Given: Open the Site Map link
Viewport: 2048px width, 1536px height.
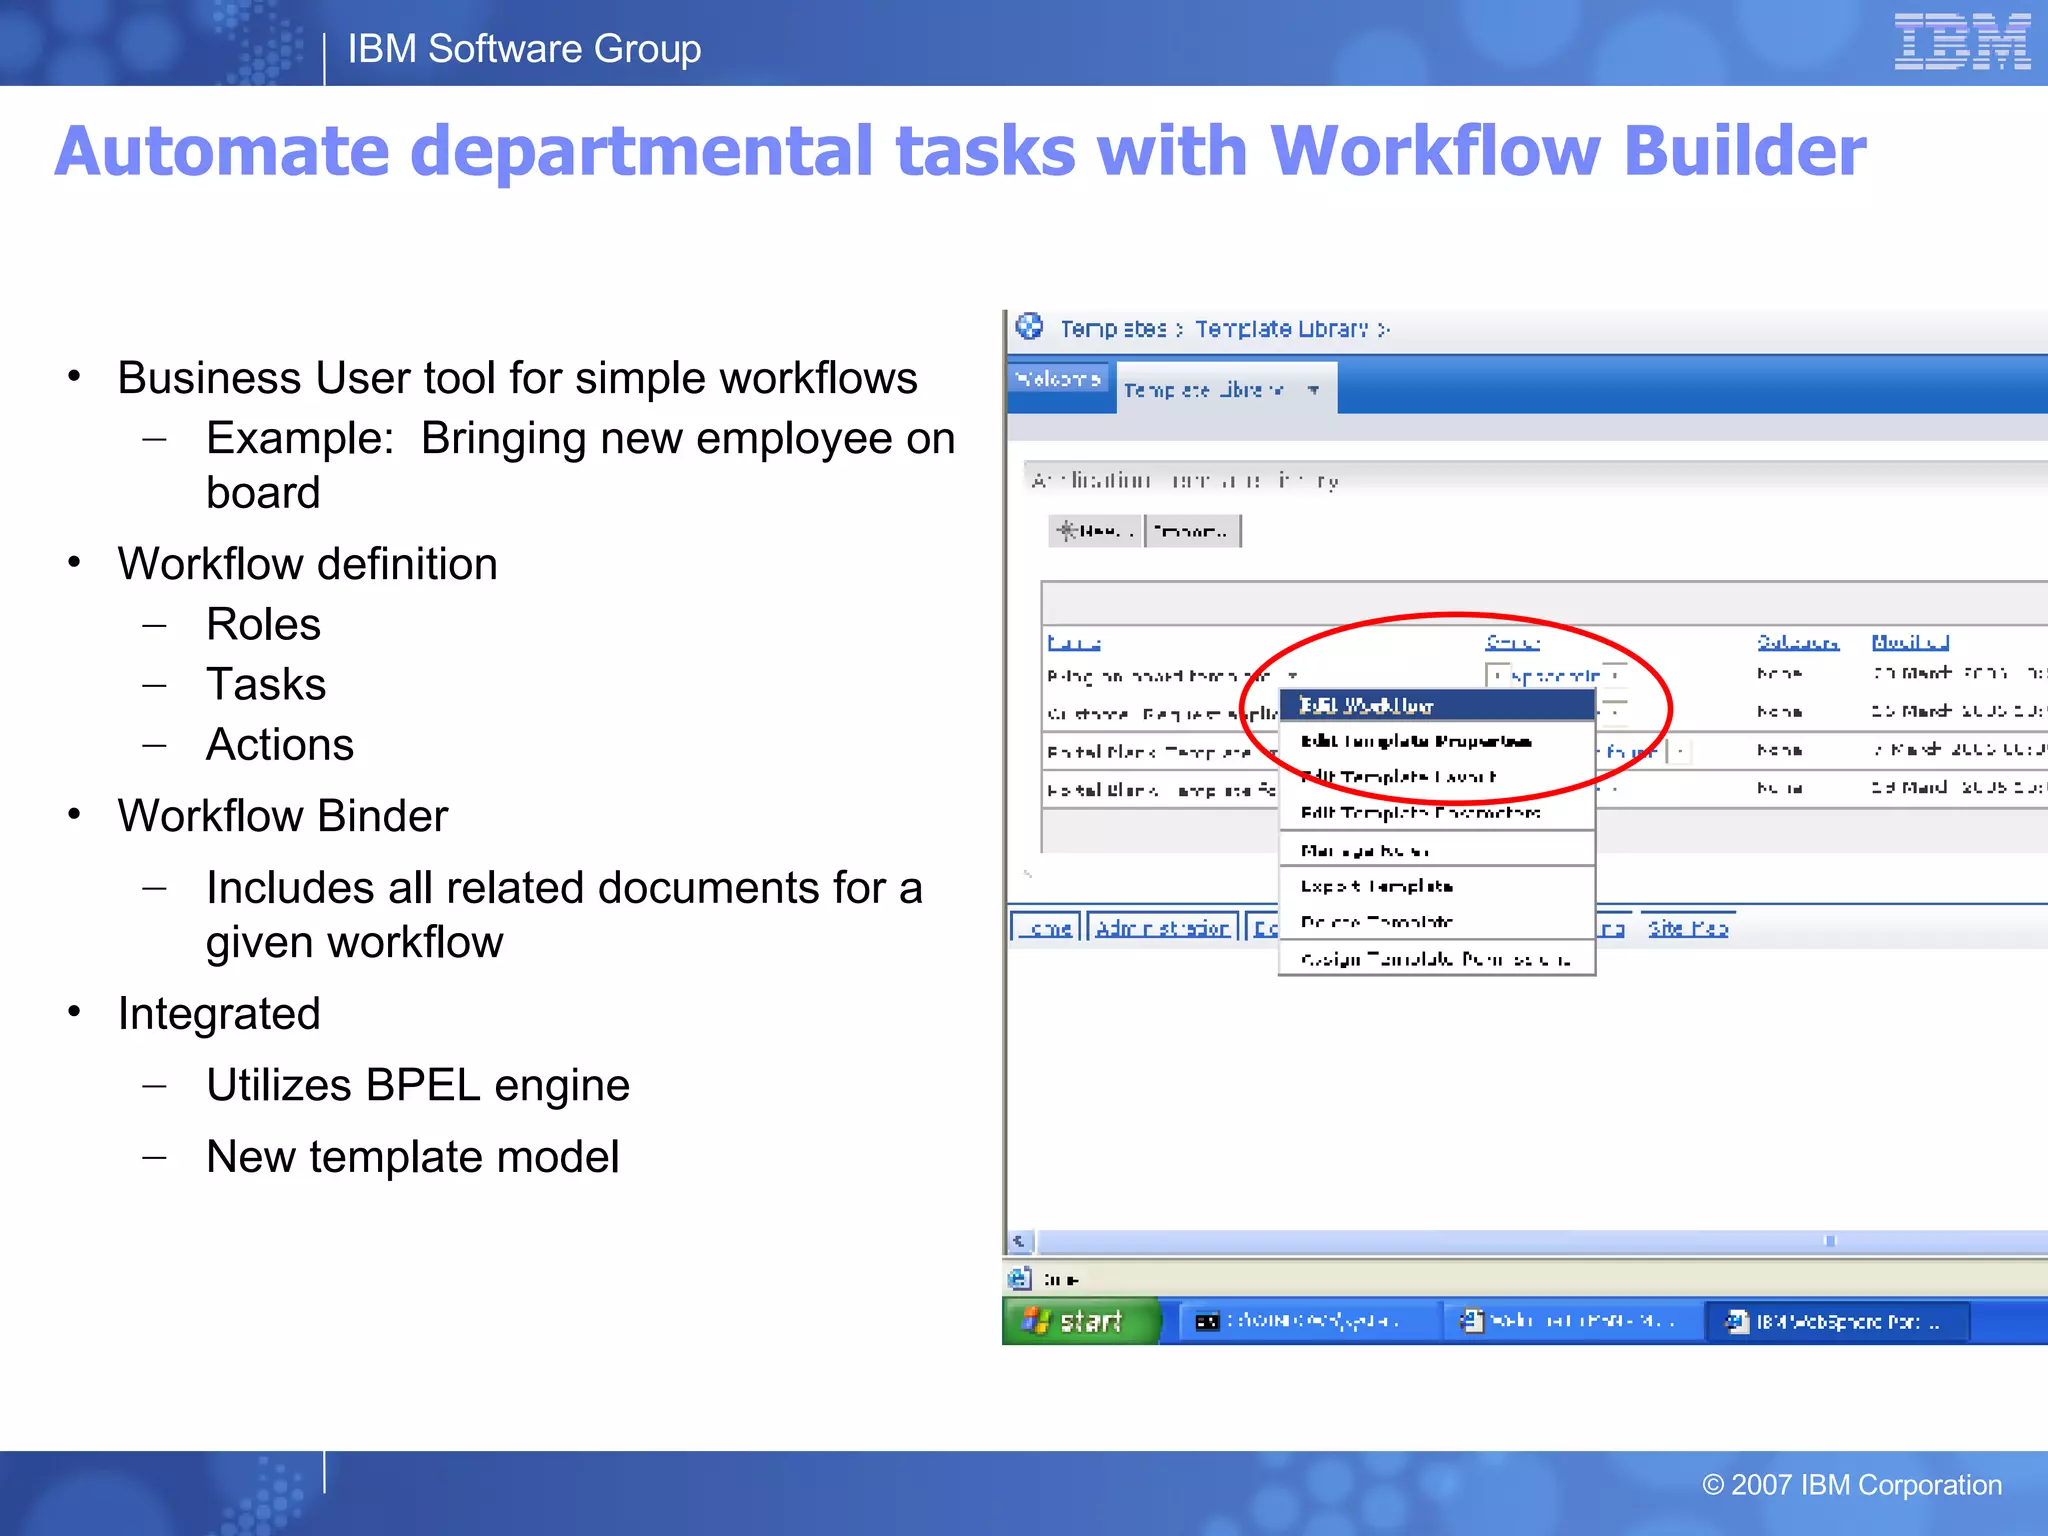Looking at the screenshot, I should point(1688,928).
